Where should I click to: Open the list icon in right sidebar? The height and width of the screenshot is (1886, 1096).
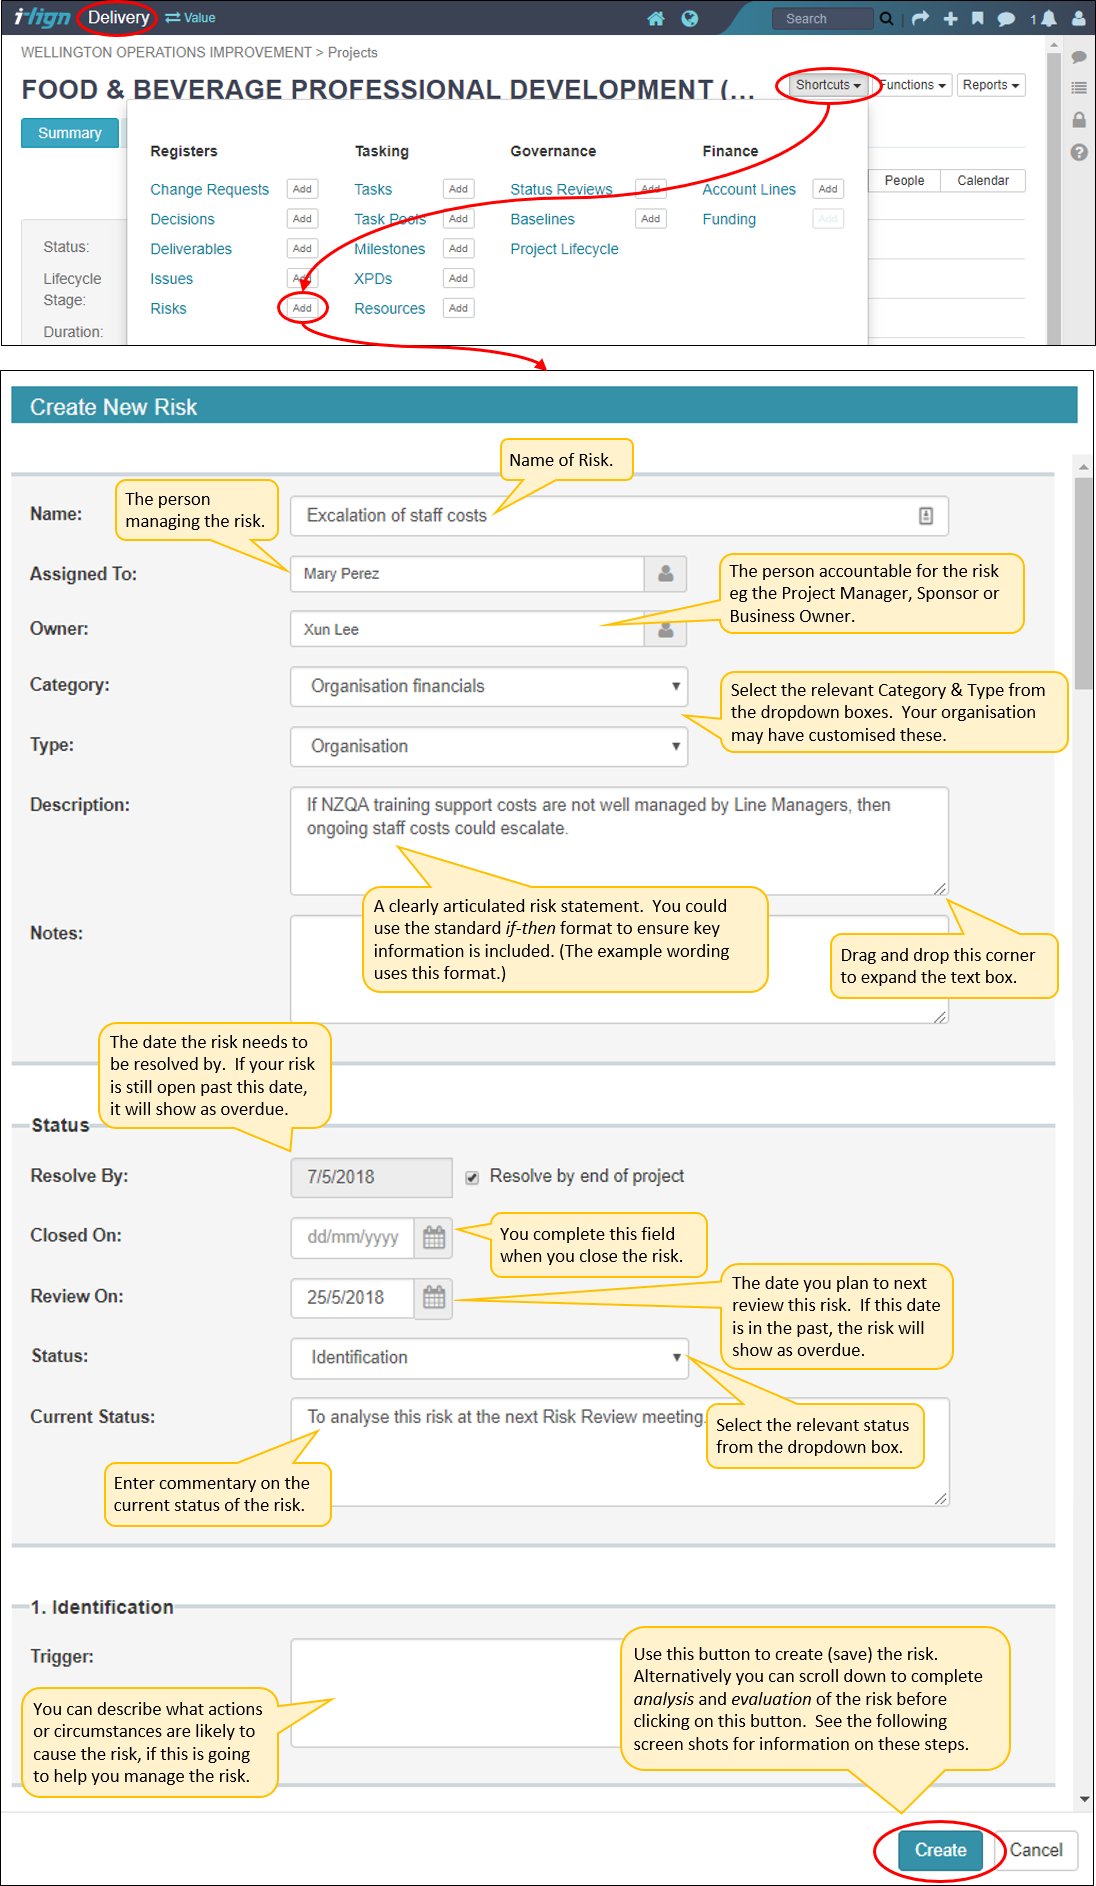(x=1079, y=88)
